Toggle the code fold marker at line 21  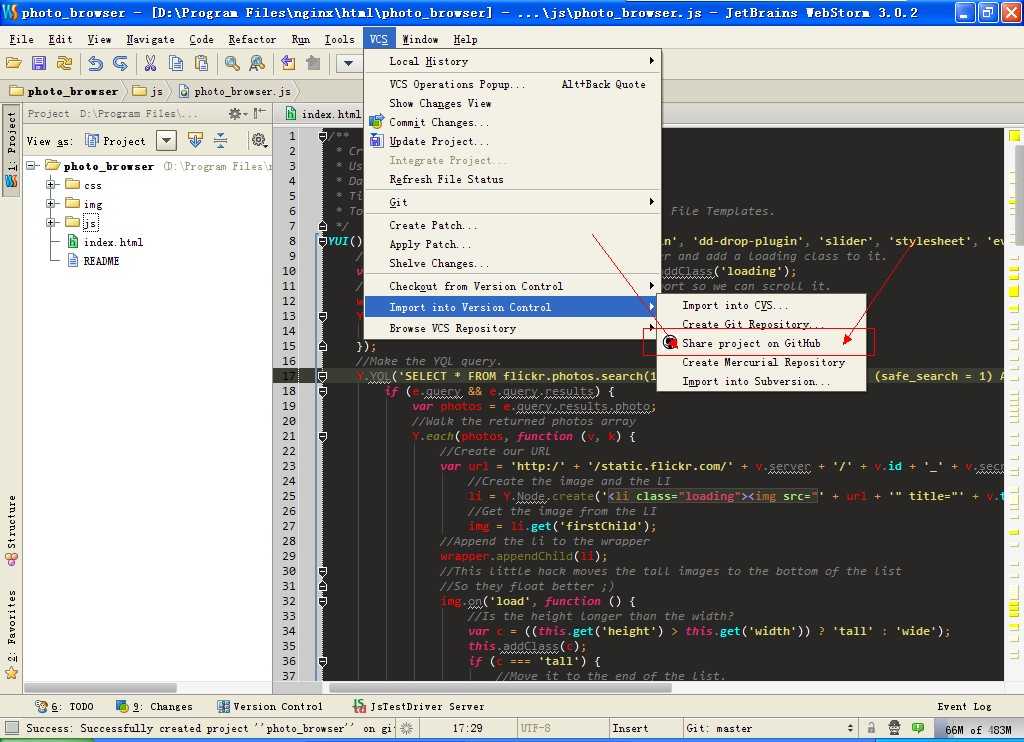coord(323,436)
